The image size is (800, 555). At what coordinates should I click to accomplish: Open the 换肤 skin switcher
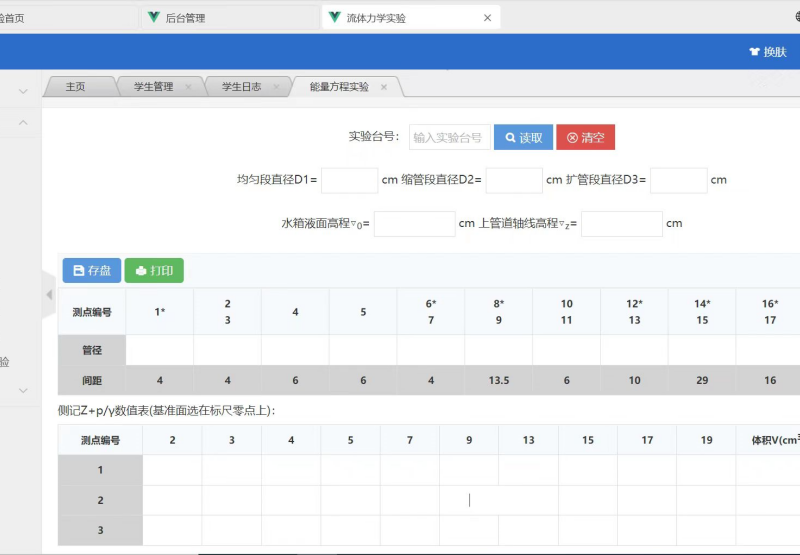tap(768, 52)
